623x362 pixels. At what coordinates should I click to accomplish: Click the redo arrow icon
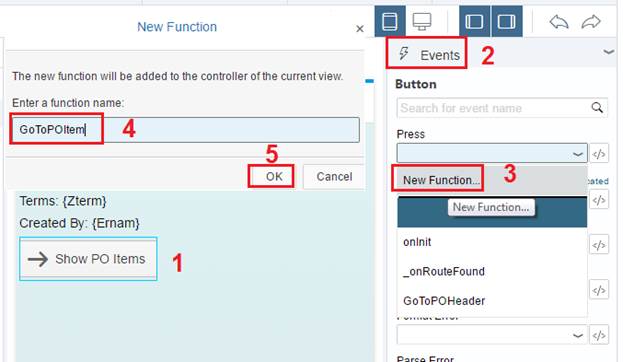click(x=591, y=21)
